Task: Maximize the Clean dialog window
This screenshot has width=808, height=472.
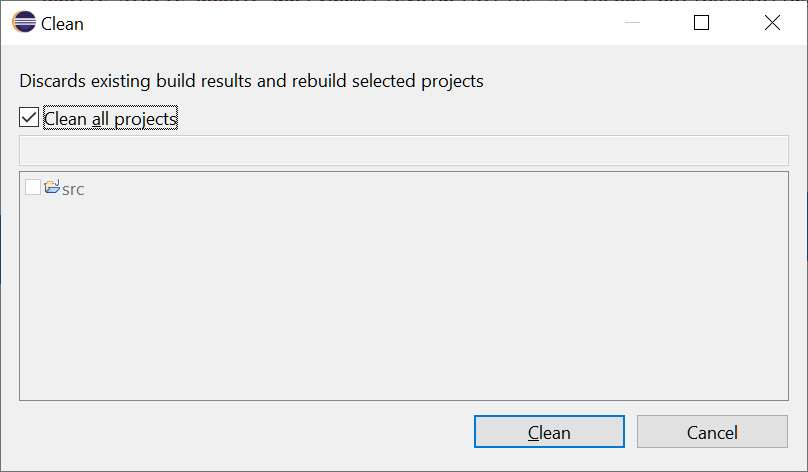Action: coord(701,23)
